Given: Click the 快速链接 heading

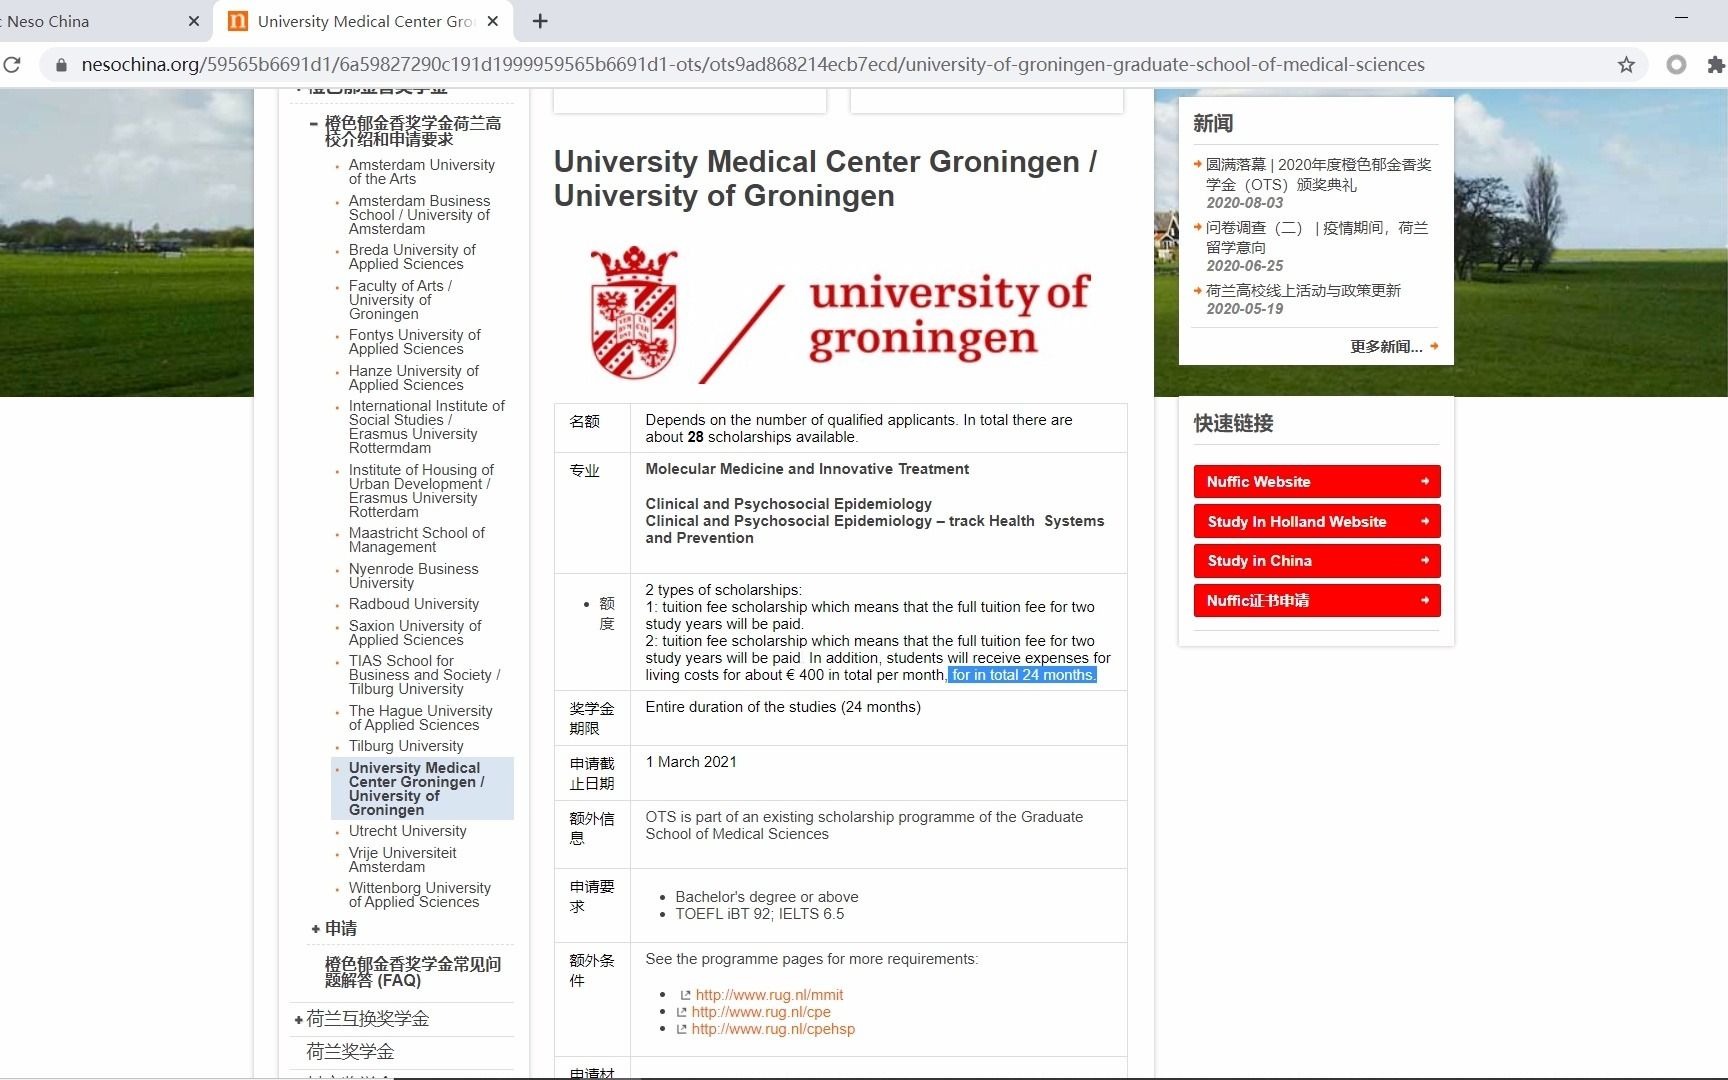Looking at the screenshot, I should pyautogui.click(x=1233, y=423).
